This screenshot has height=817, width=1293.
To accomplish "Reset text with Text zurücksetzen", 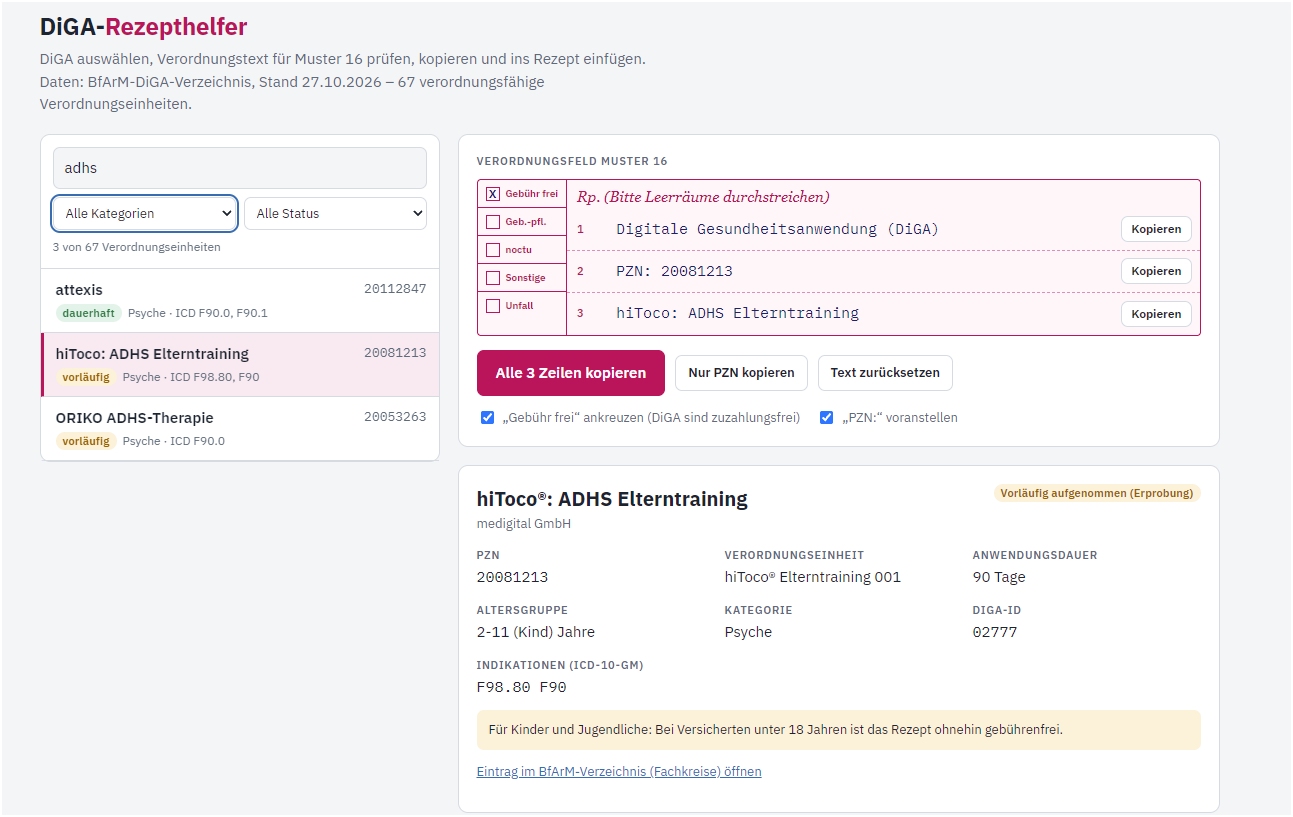I will pyautogui.click(x=885, y=373).
